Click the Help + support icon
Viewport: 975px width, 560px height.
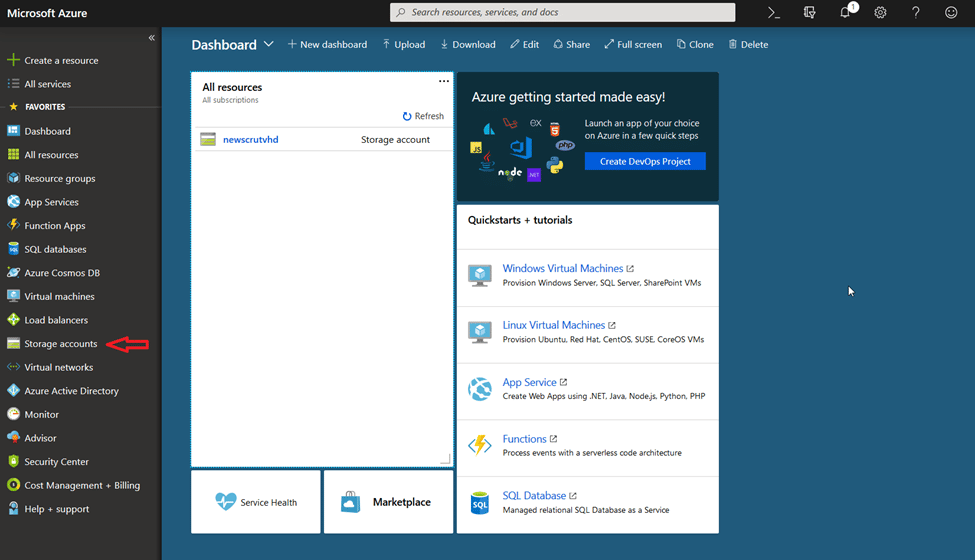[13, 508]
